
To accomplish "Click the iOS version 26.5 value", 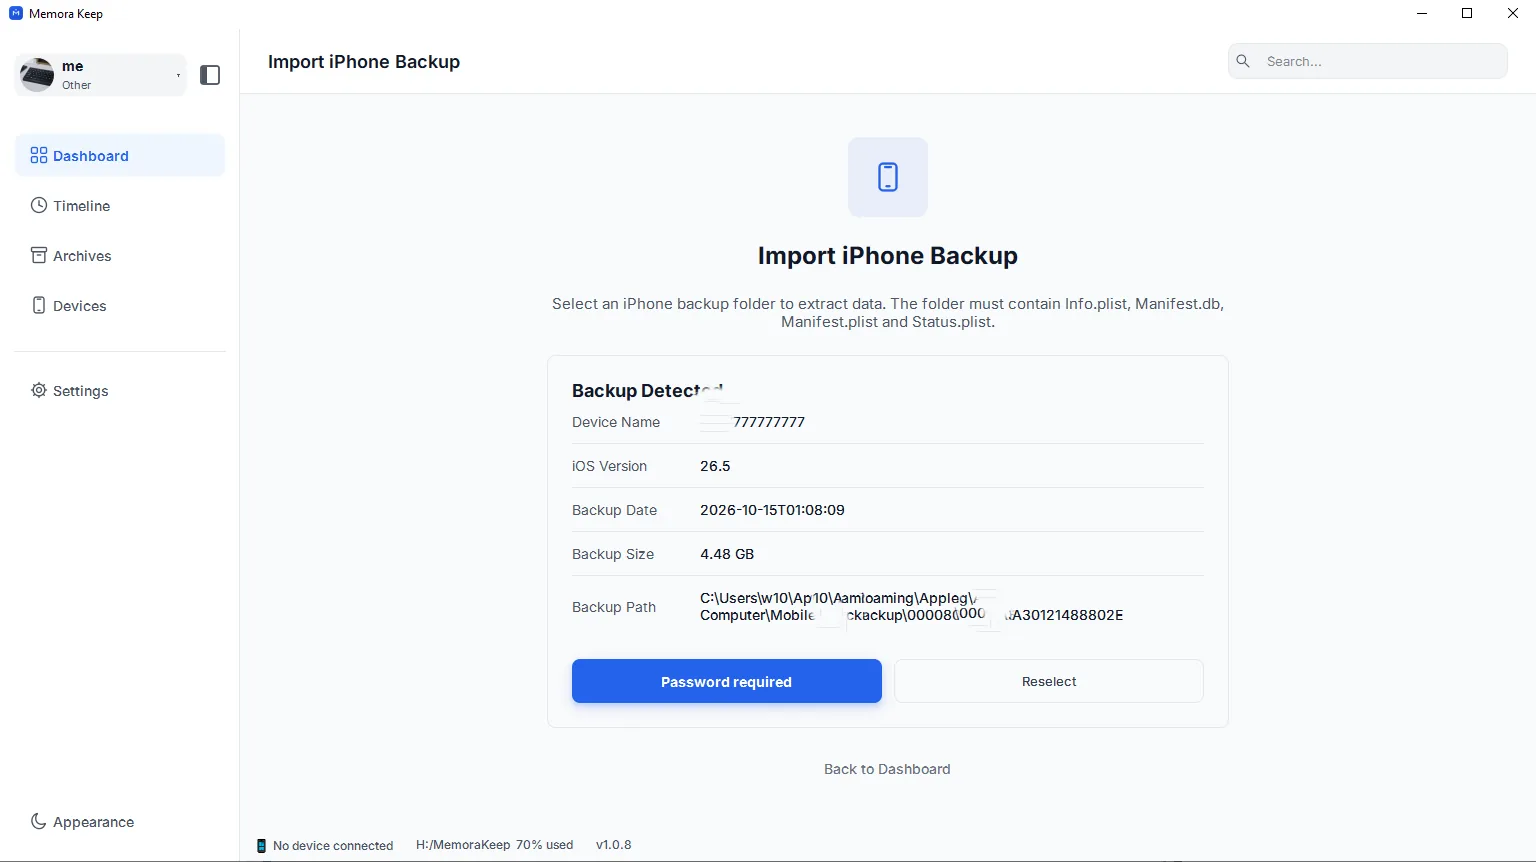I will pyautogui.click(x=715, y=466).
